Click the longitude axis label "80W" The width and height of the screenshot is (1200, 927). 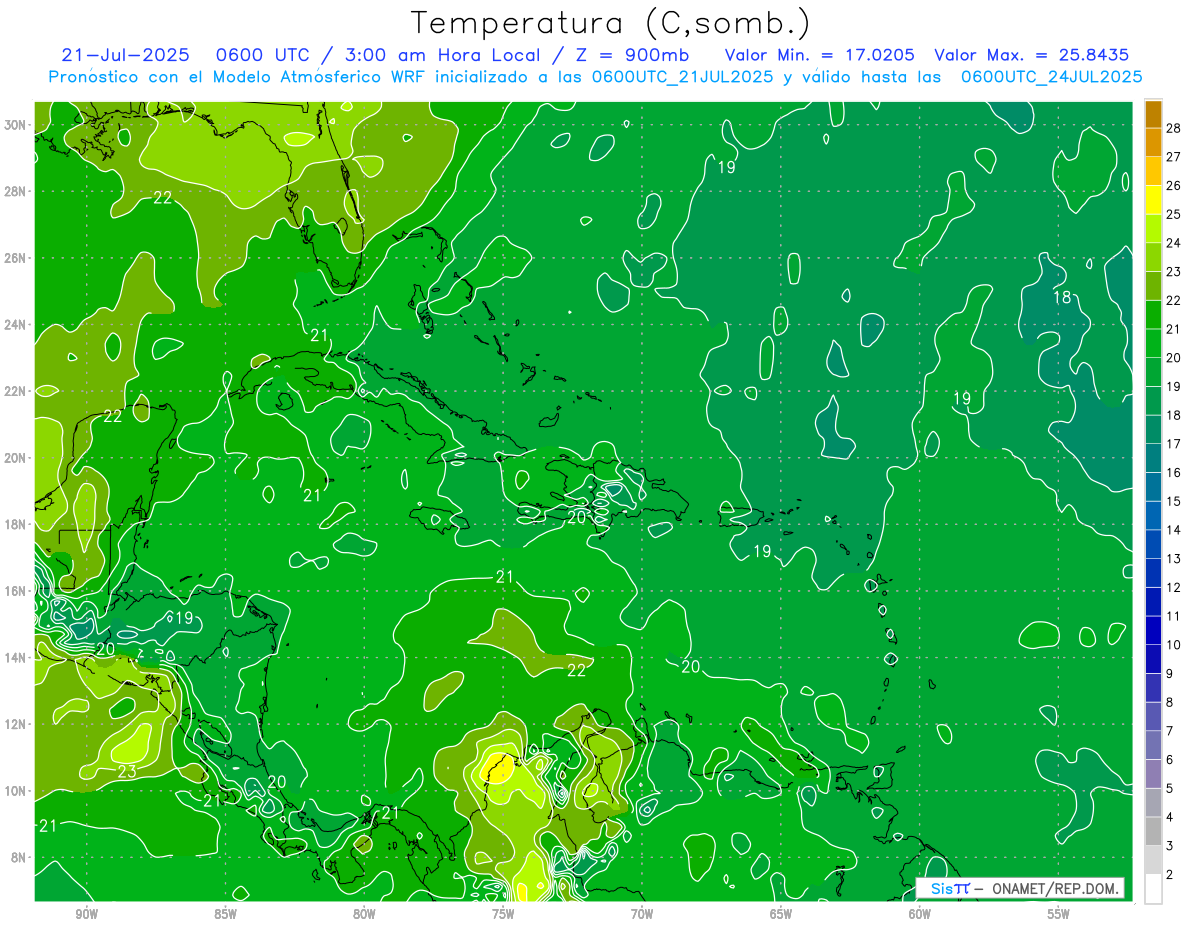(365, 913)
